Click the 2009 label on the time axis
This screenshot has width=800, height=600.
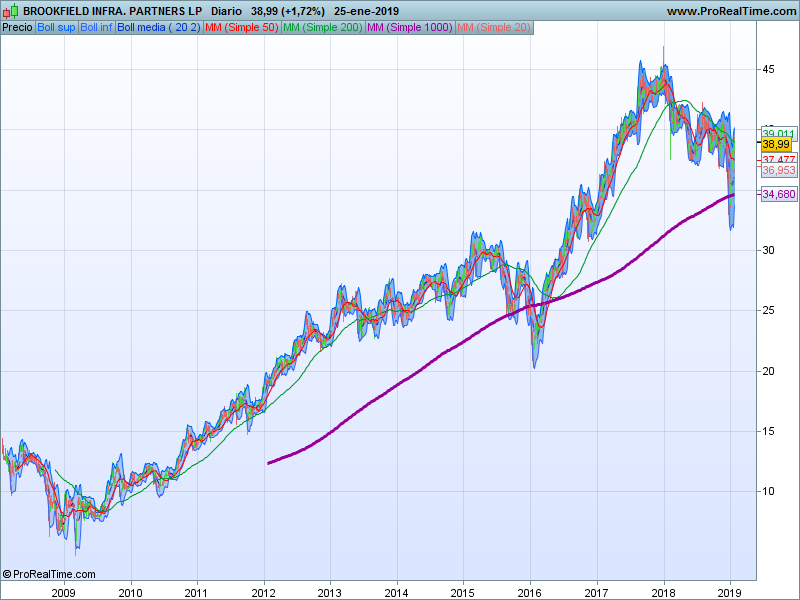[64, 593]
